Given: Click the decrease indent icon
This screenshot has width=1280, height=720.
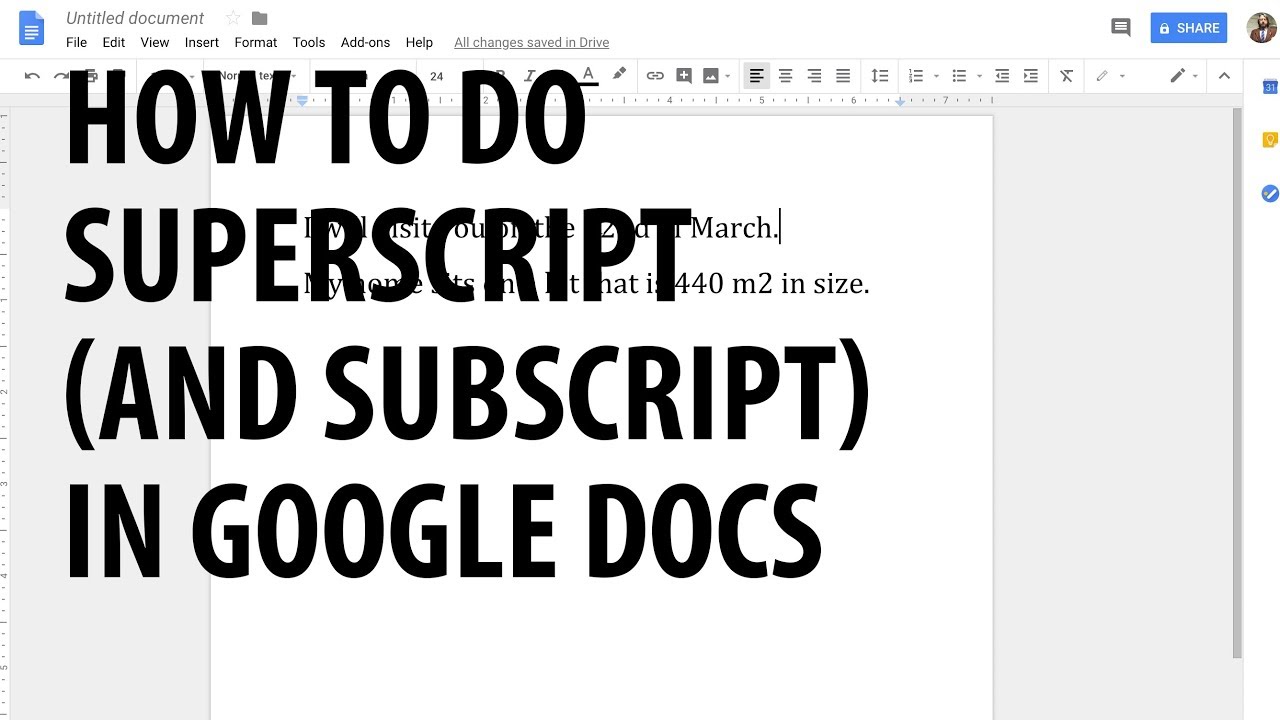Looking at the screenshot, I should (x=1002, y=76).
